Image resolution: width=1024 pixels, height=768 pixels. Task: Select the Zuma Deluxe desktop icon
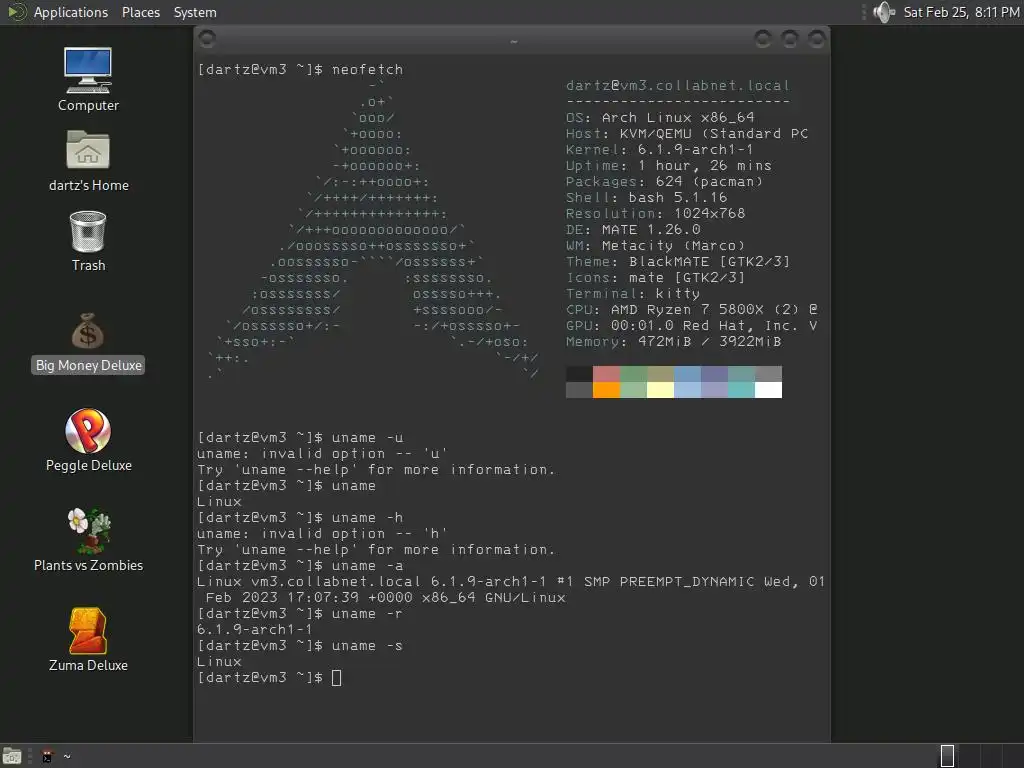point(88,640)
